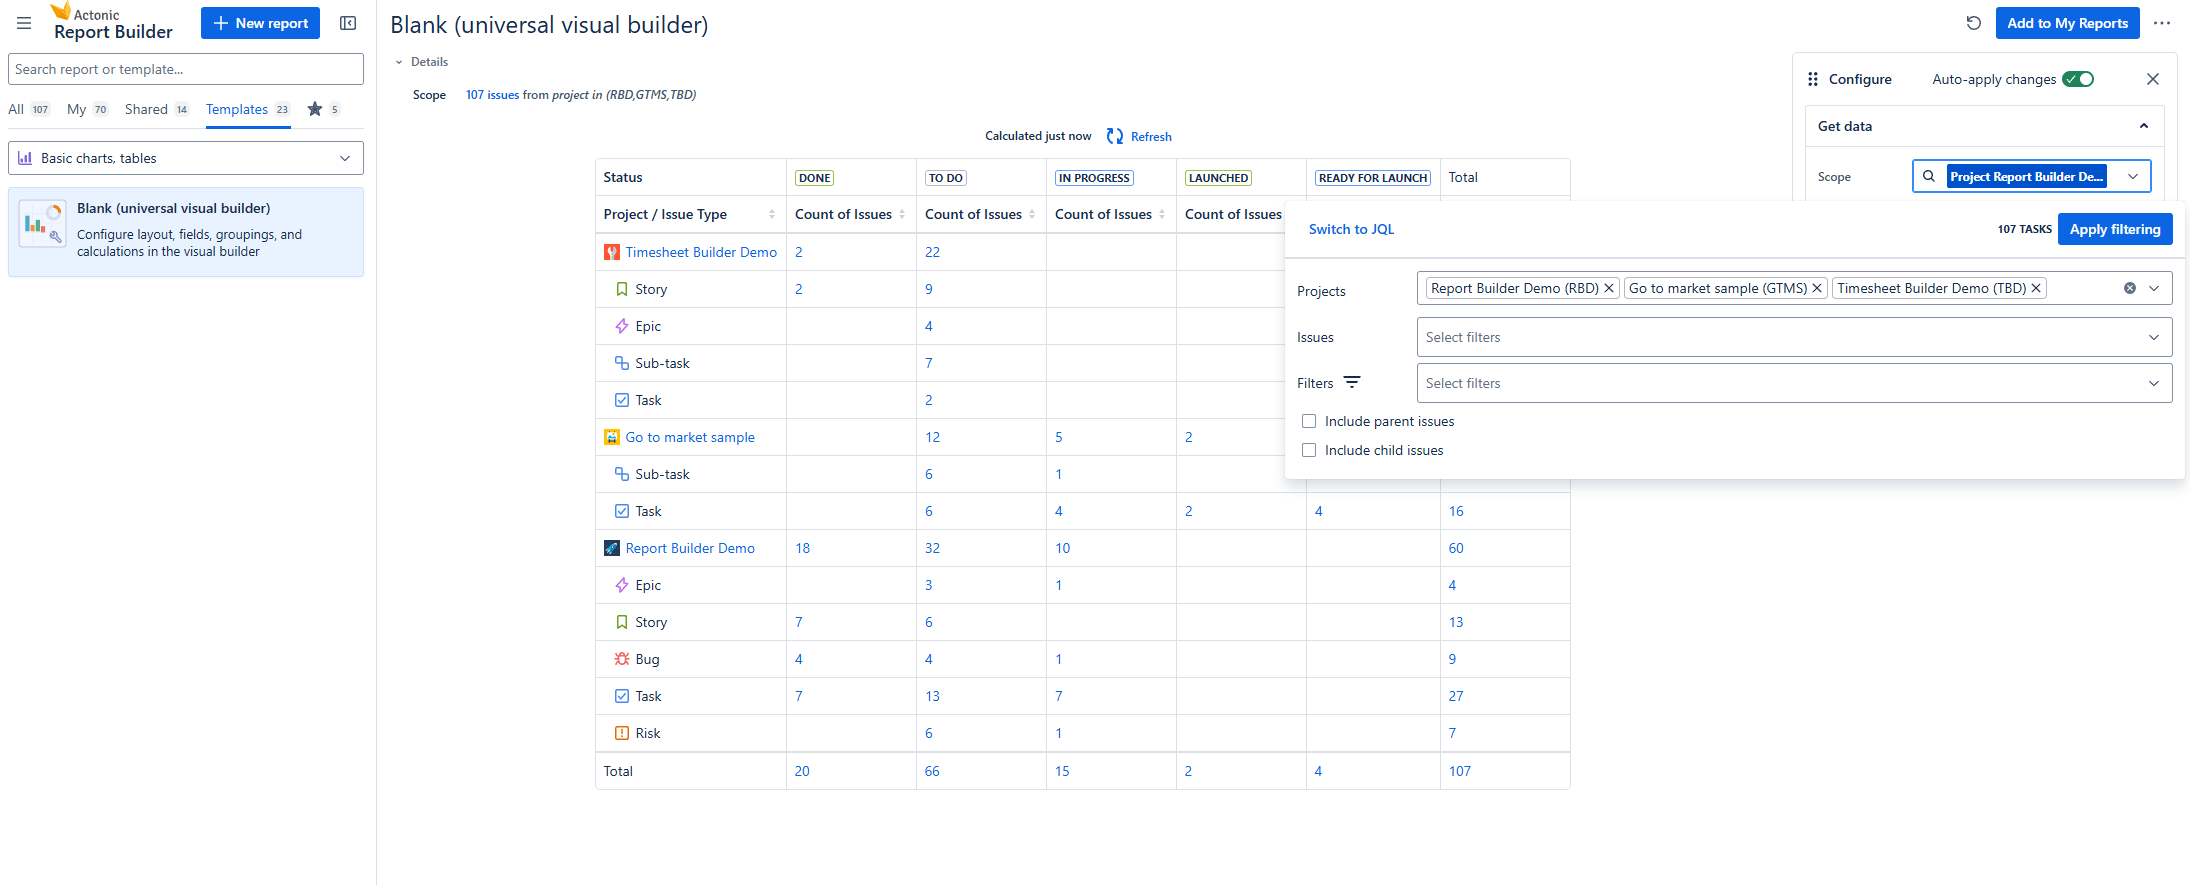Image resolution: width=2190 pixels, height=885 pixels.
Task: Click the TO DO status header badge
Action: (945, 178)
